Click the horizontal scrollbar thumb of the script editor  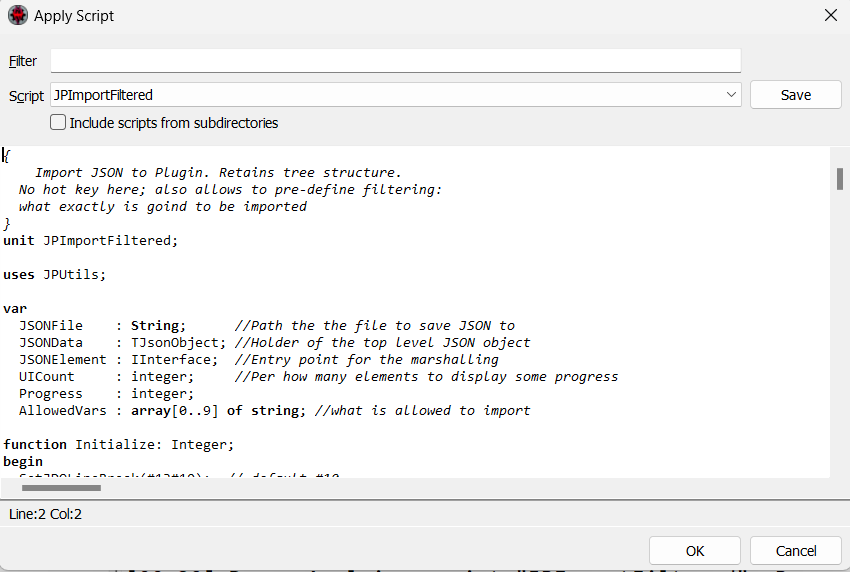pos(61,488)
